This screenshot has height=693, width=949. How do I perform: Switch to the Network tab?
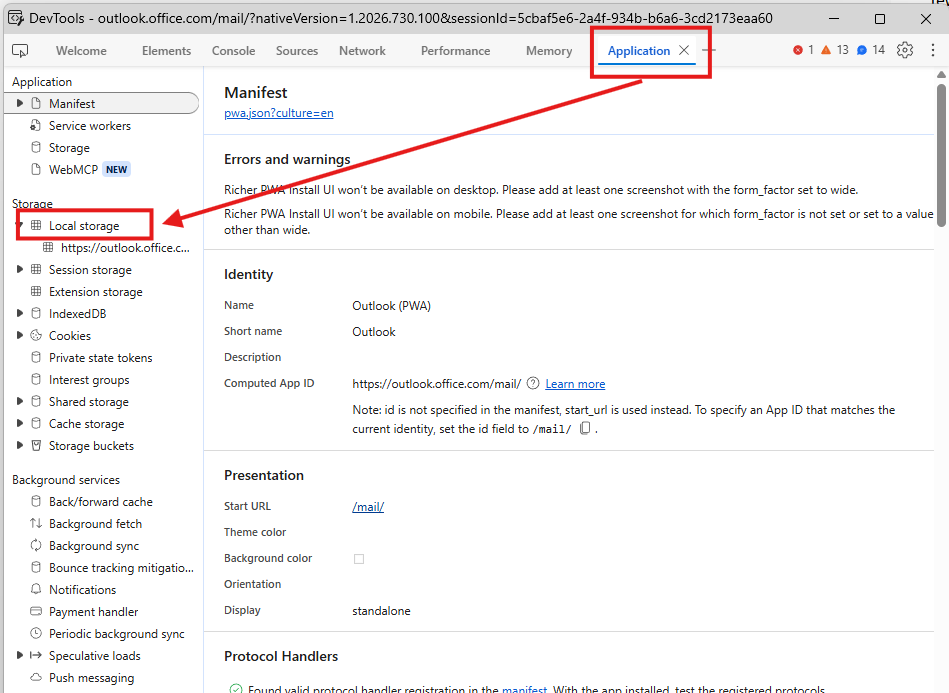(x=362, y=51)
